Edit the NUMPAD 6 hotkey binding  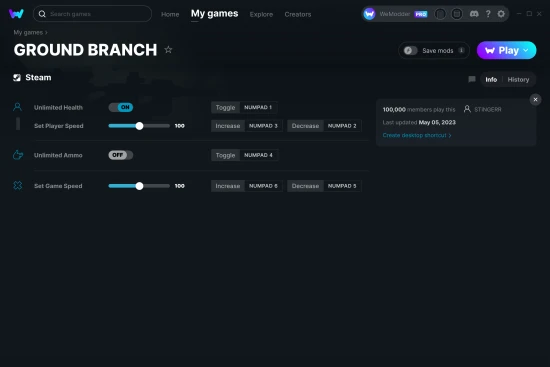tap(263, 186)
